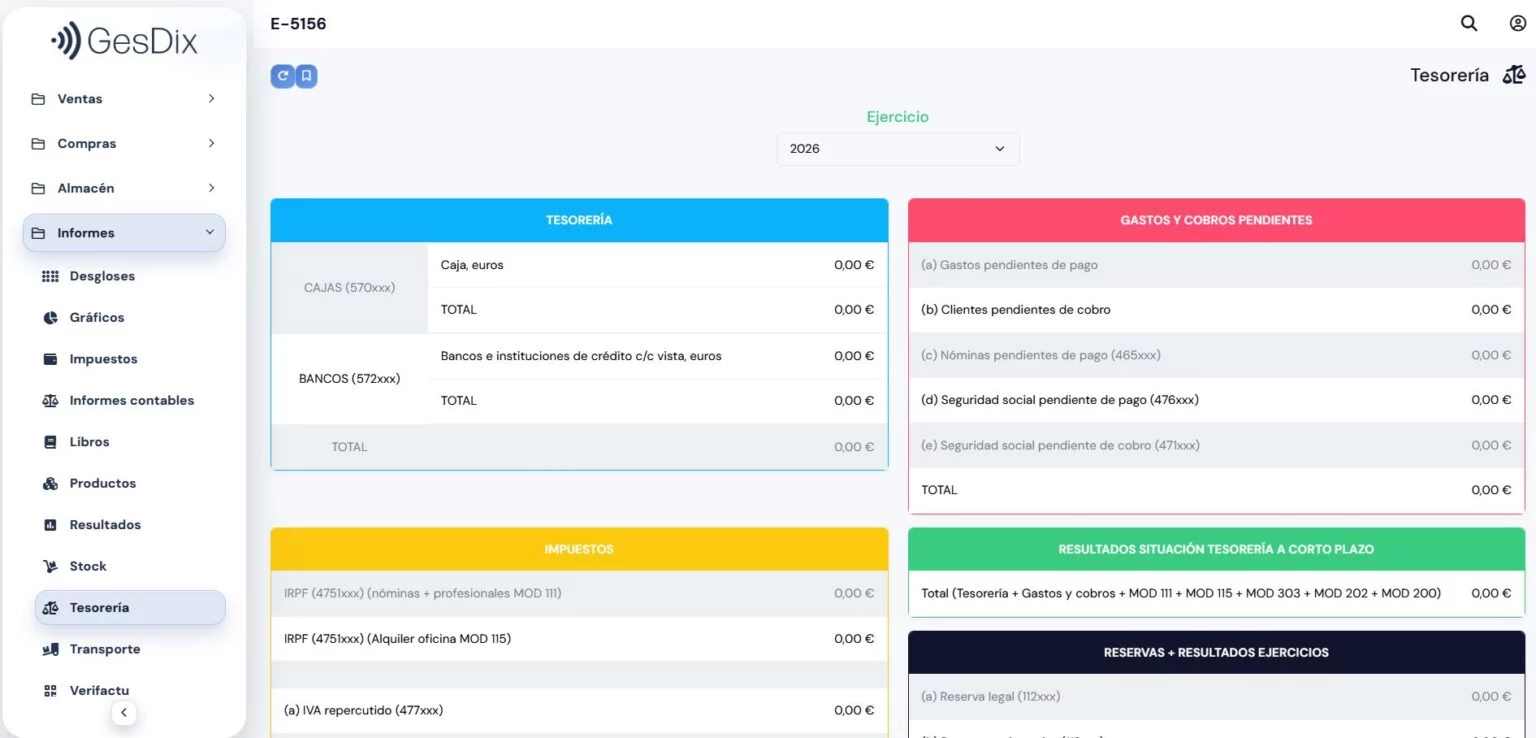Click '(d) Seguridad social pendiente de pago' row
Image resolution: width=1536 pixels, height=738 pixels.
coord(1216,400)
